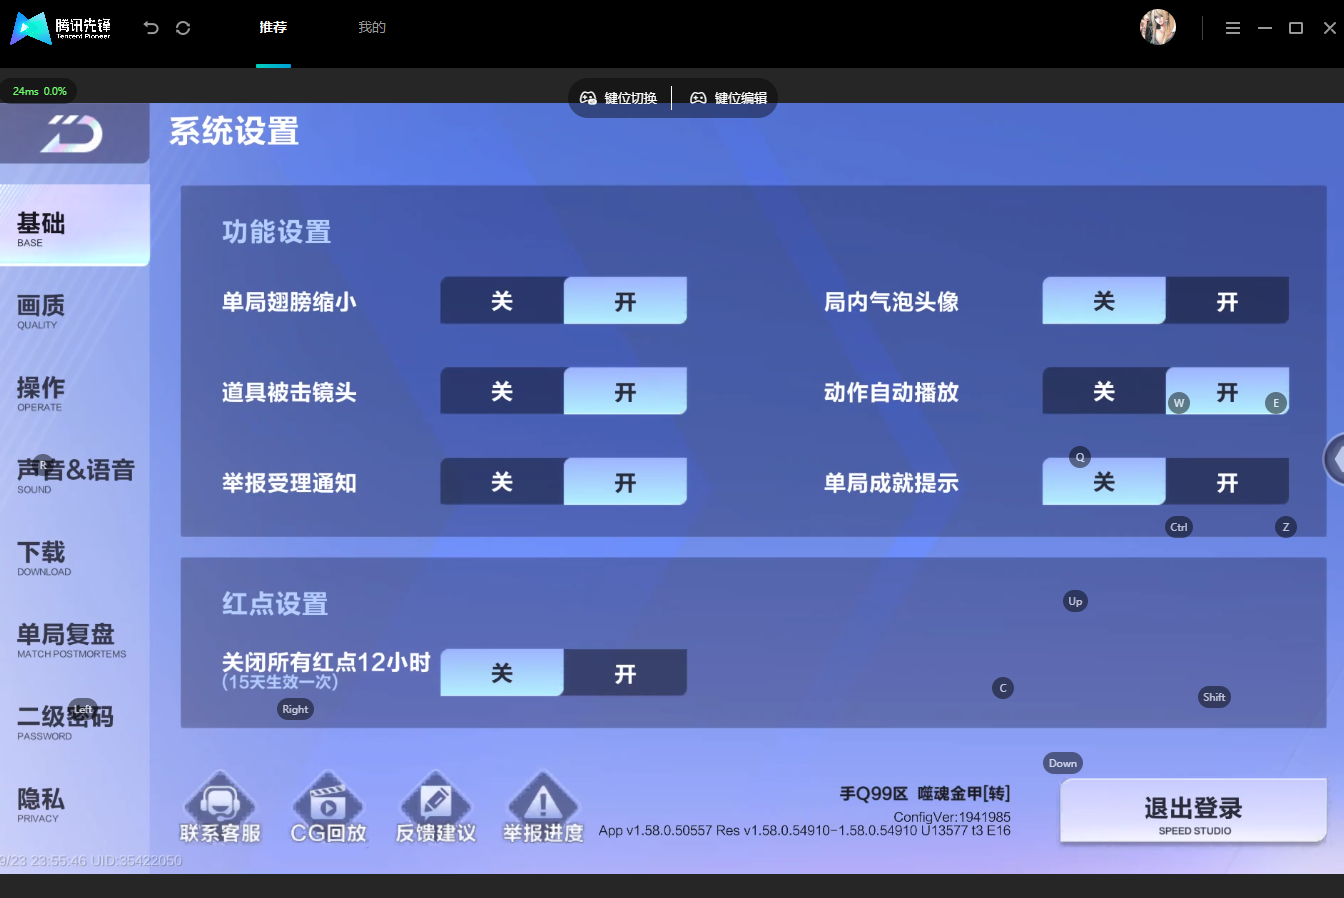
Task: Click the App v1.58.0.50557 version line
Action: (805, 830)
